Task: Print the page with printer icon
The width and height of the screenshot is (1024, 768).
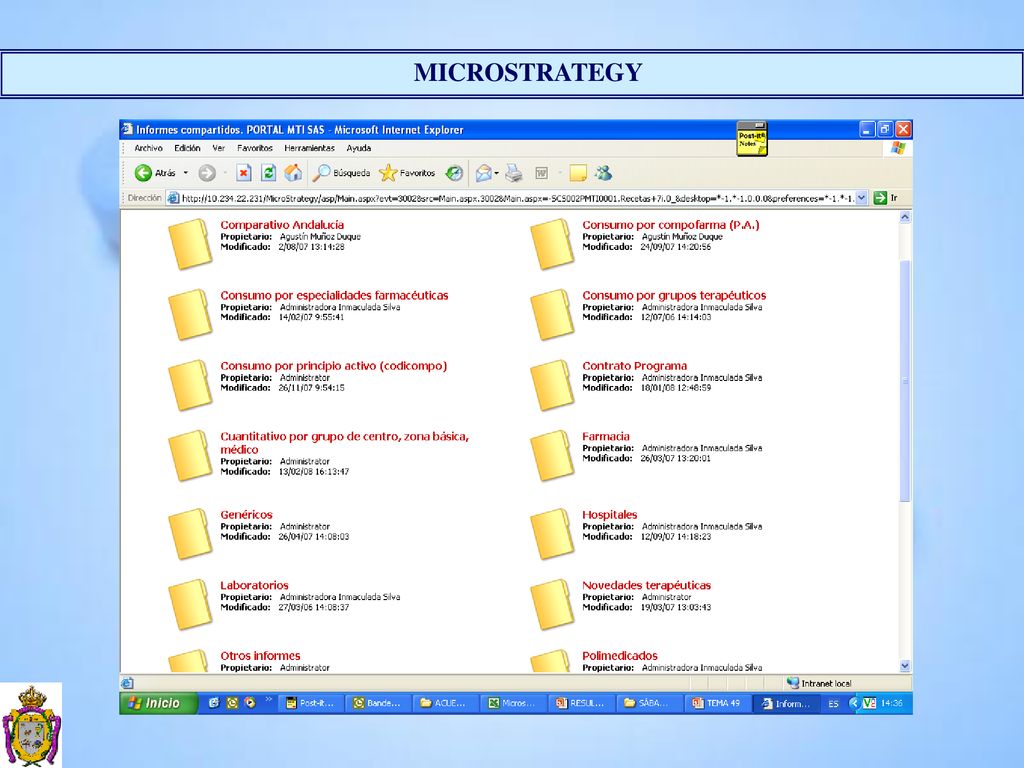Action: pos(514,173)
